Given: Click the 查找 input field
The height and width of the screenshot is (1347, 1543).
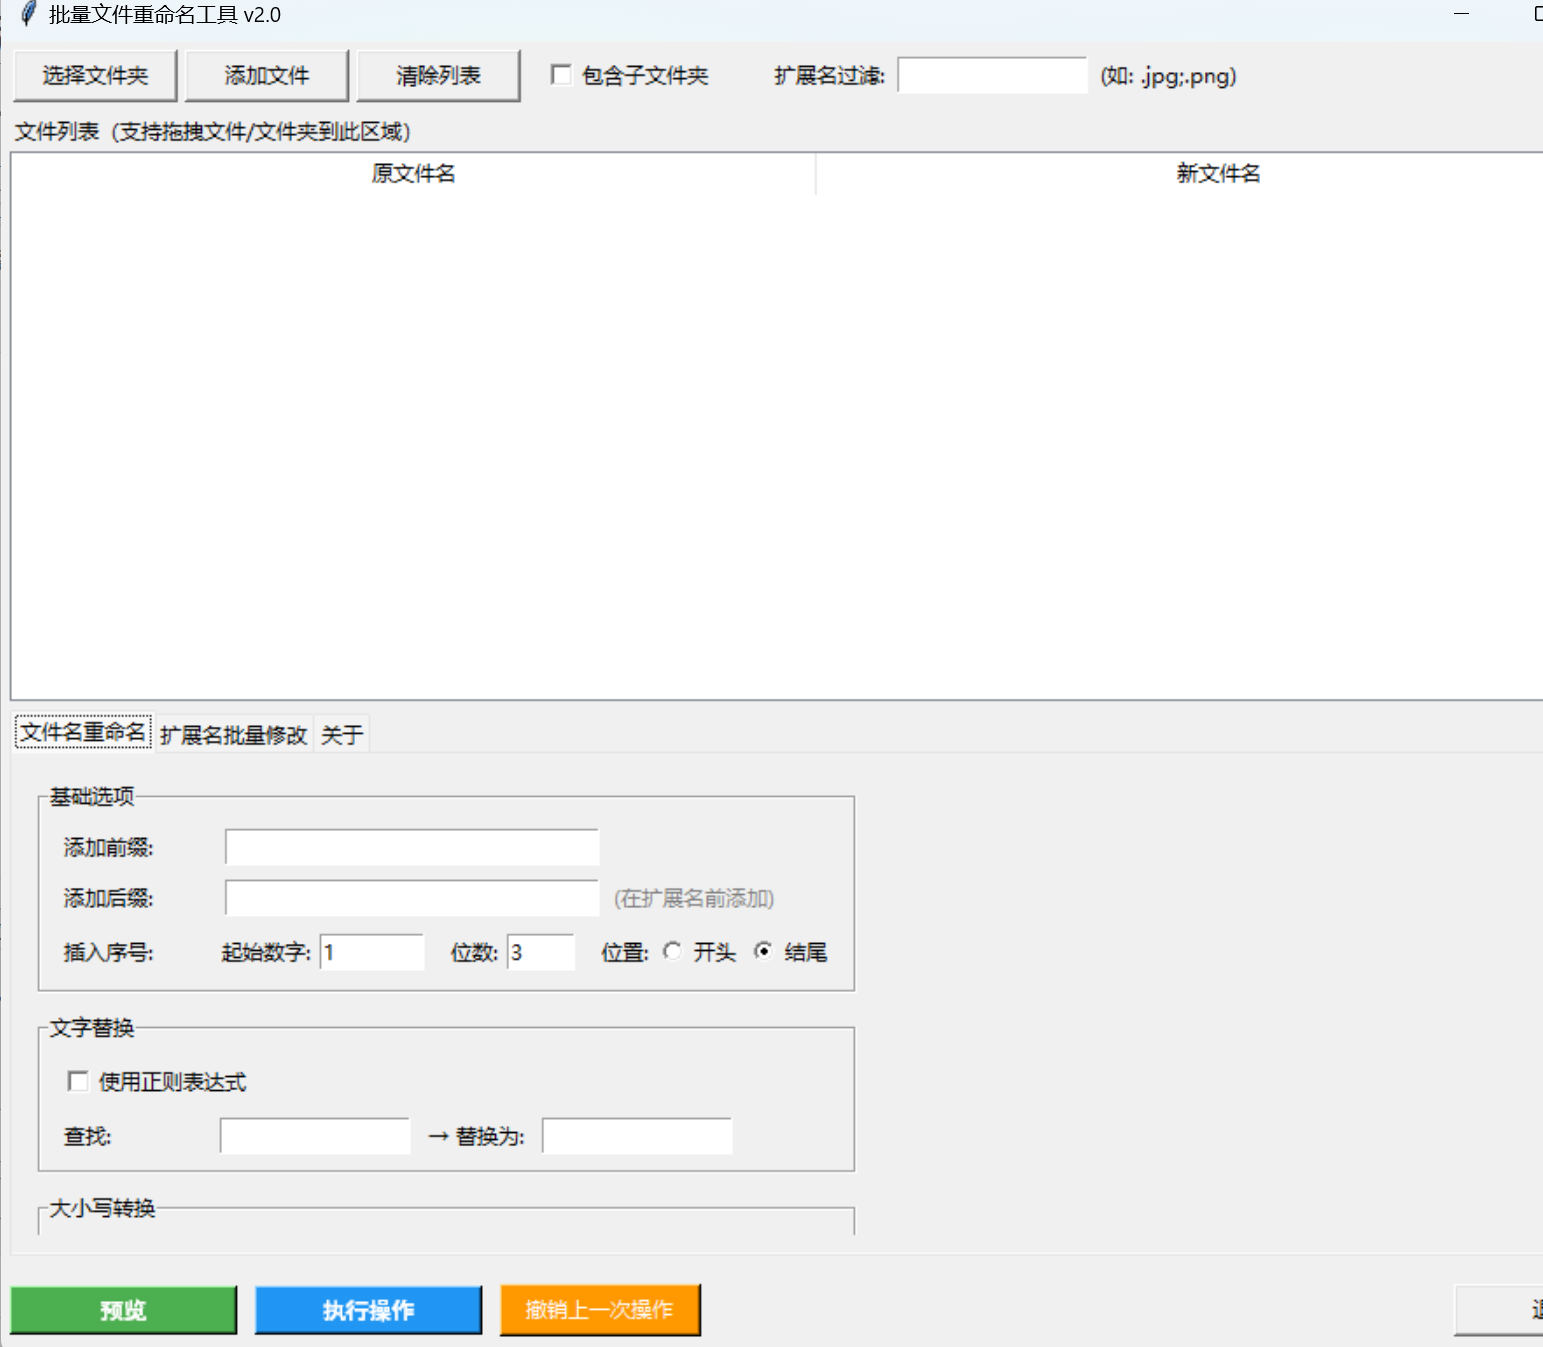Looking at the screenshot, I should coord(315,1136).
